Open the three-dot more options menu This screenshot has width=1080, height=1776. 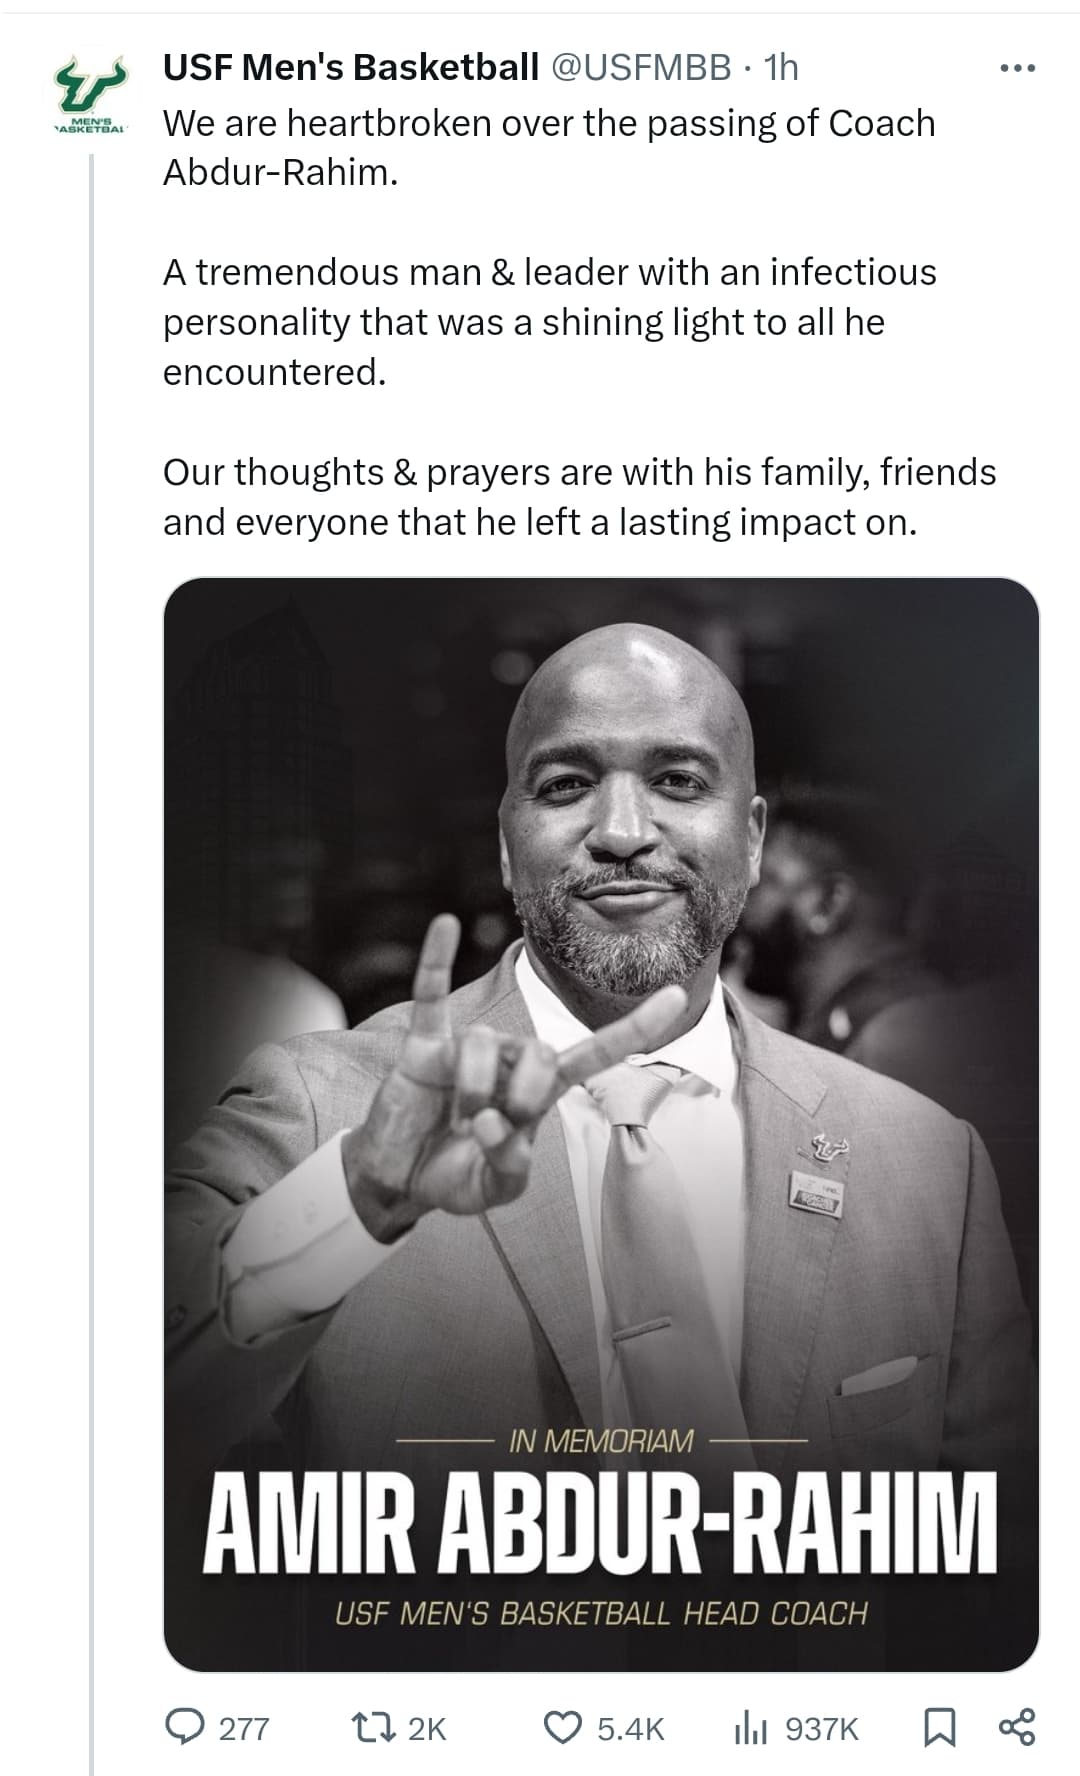1018,69
